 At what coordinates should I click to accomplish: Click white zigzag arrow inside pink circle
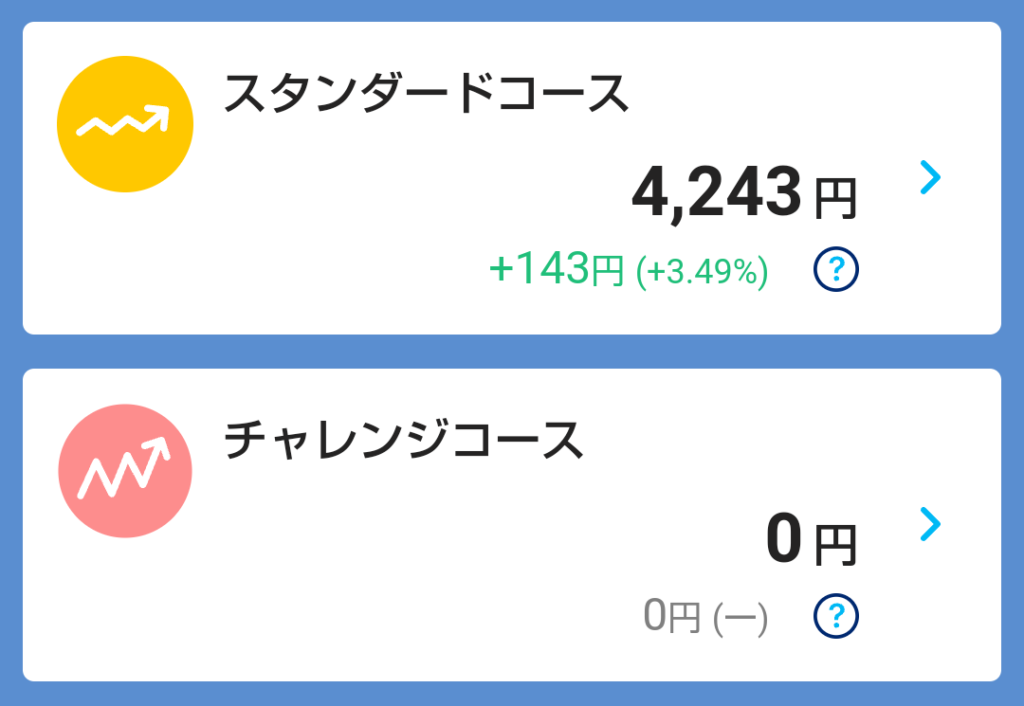(123, 468)
